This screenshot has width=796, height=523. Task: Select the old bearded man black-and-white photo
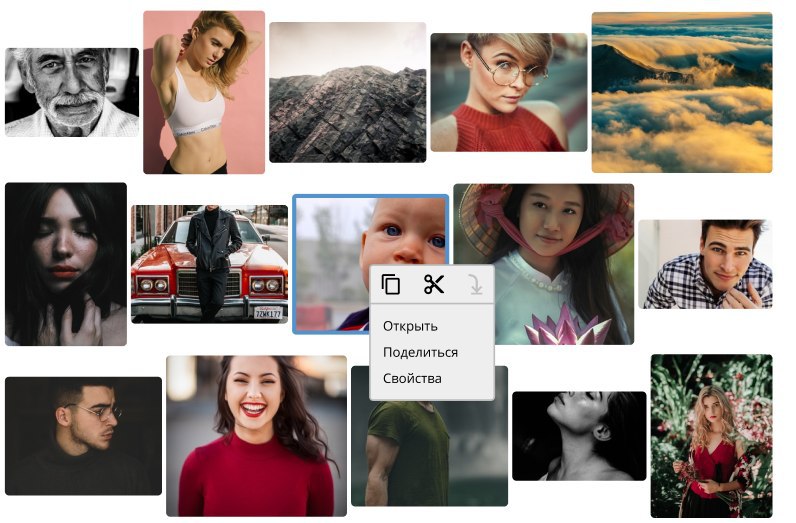tap(72, 92)
